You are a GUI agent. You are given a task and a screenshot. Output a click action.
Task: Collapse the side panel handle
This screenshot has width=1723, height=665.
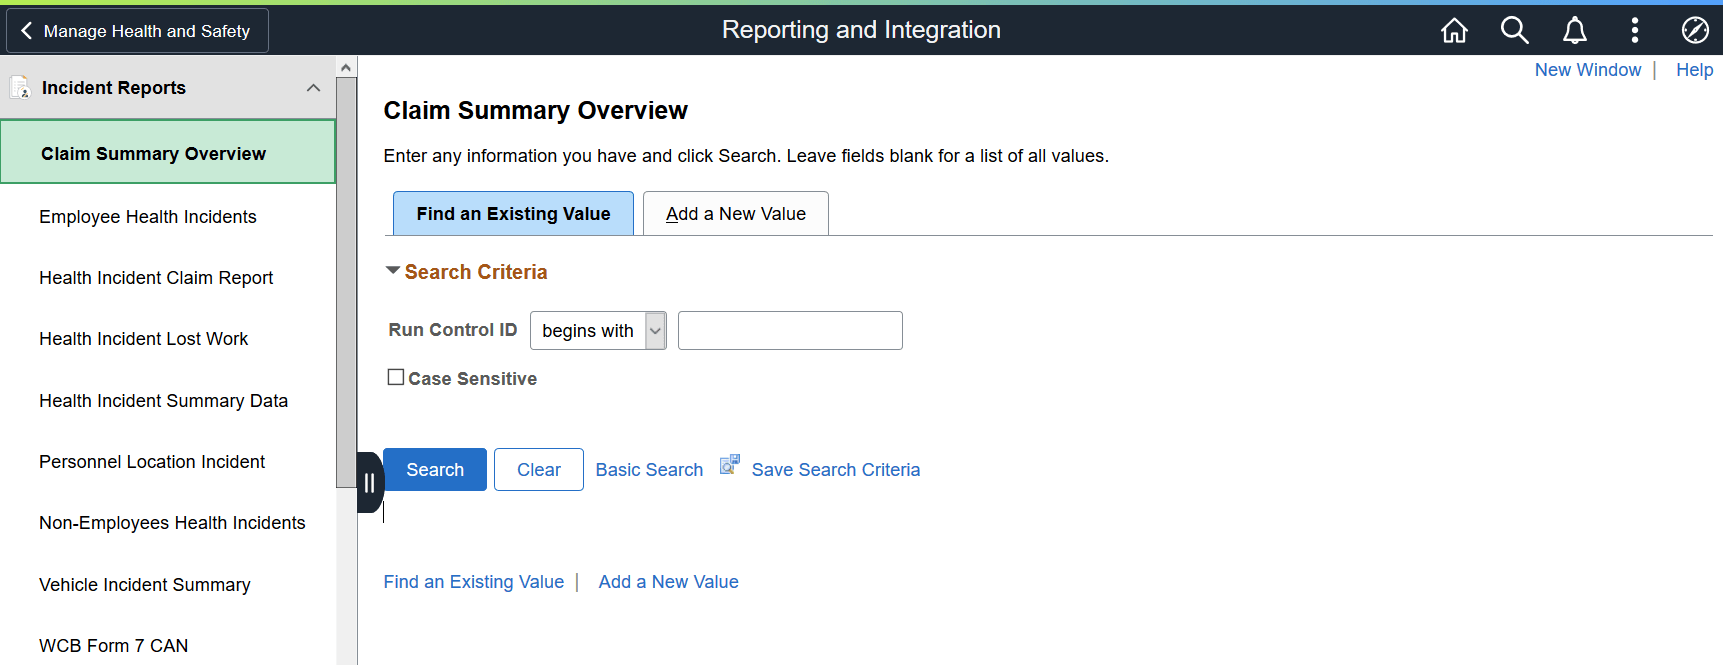coord(369,483)
